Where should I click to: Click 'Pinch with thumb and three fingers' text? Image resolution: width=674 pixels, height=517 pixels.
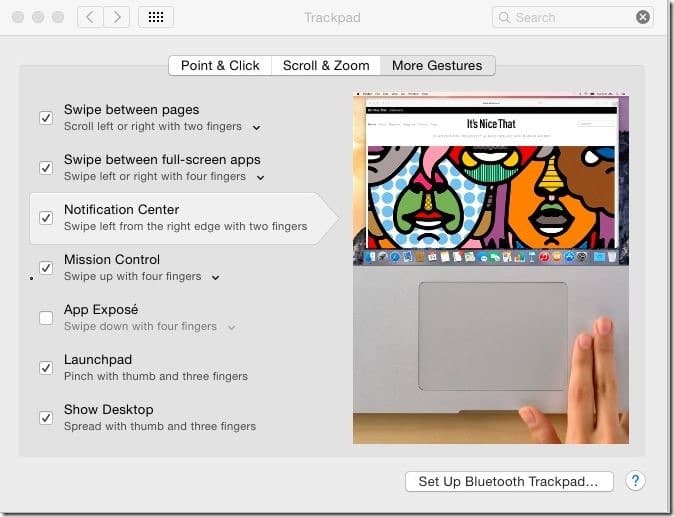156,376
